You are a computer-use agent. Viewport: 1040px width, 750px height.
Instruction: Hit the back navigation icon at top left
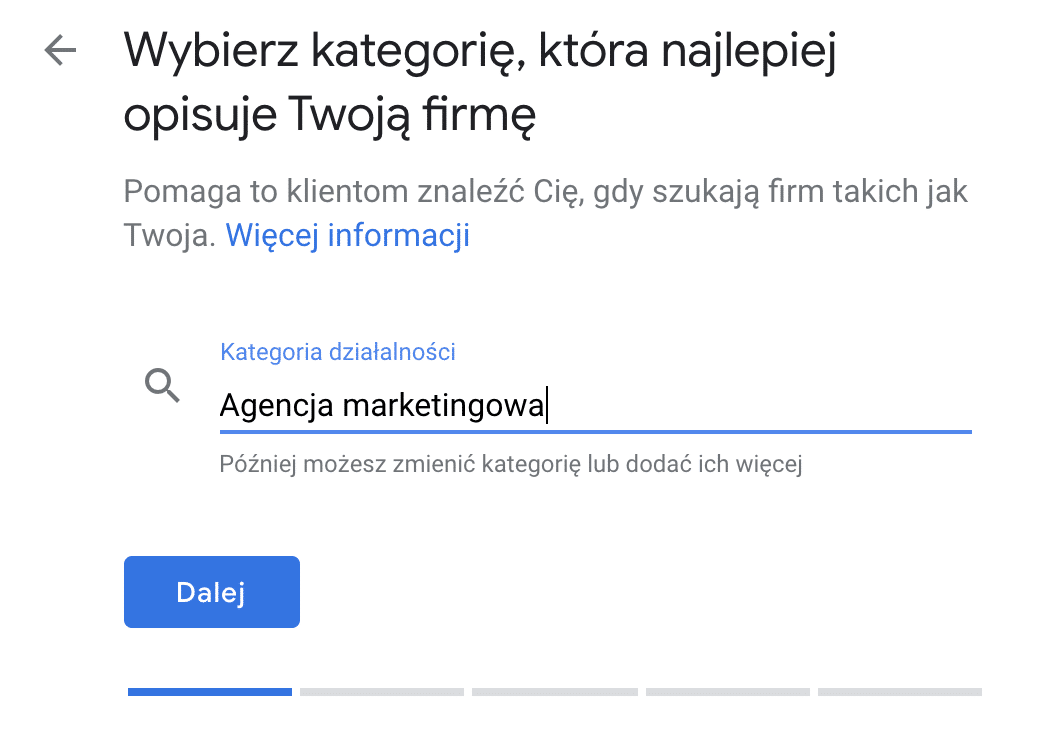(x=58, y=51)
